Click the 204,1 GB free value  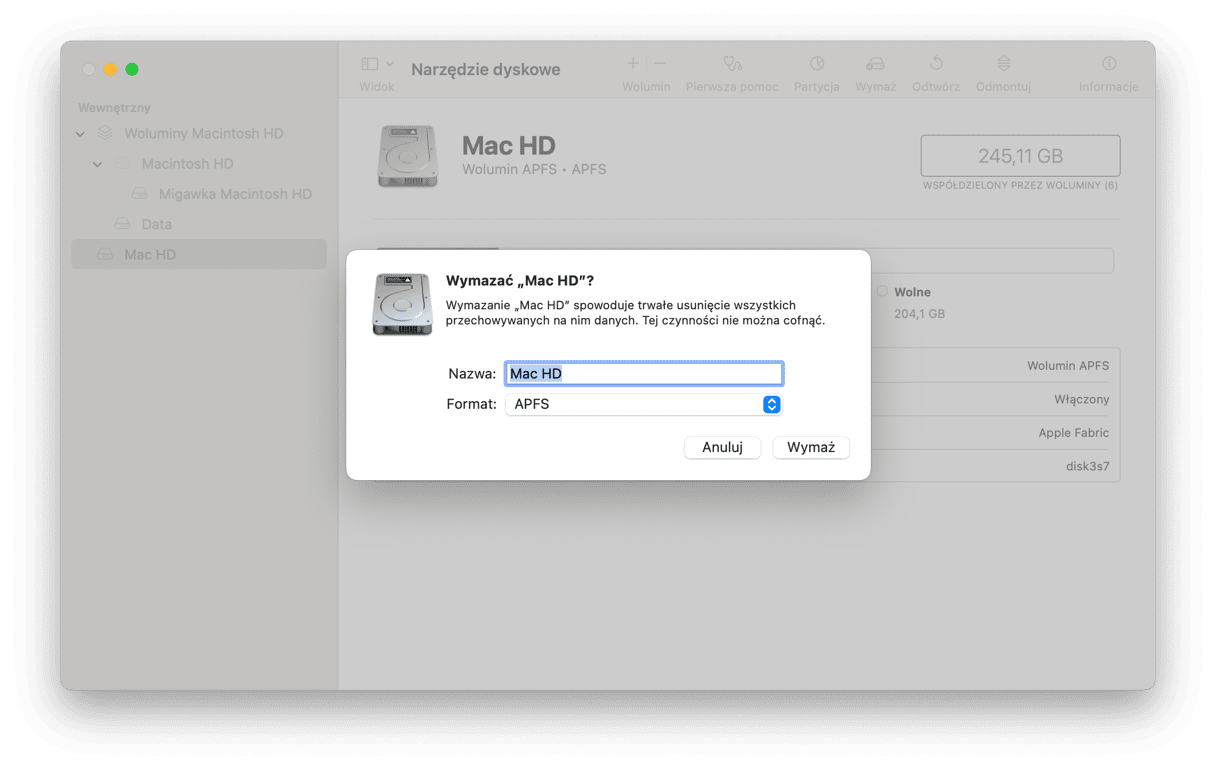[919, 314]
